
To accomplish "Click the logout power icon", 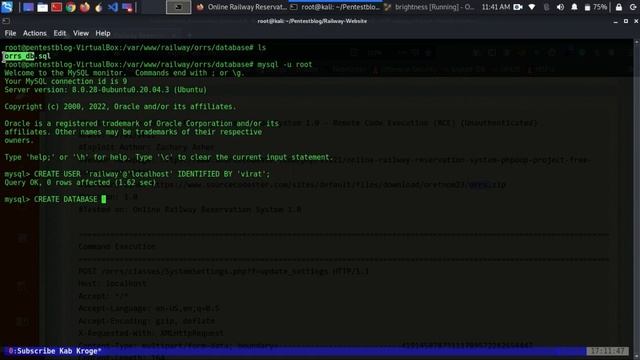I will click(633, 7).
